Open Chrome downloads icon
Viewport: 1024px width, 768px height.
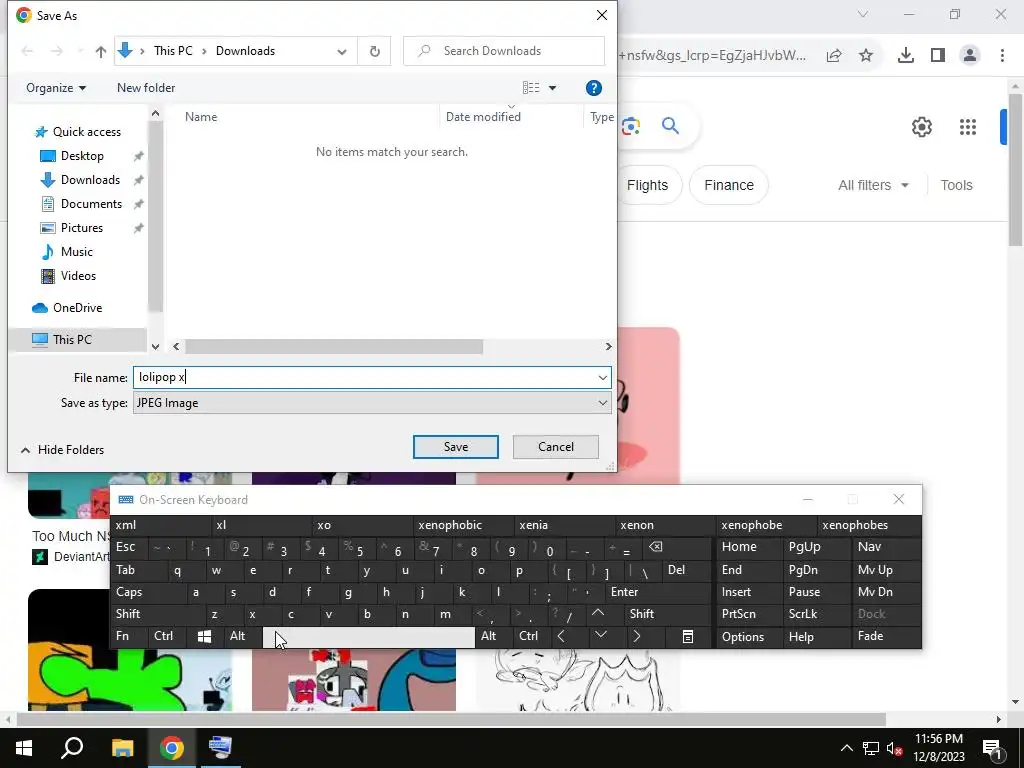[x=905, y=56]
